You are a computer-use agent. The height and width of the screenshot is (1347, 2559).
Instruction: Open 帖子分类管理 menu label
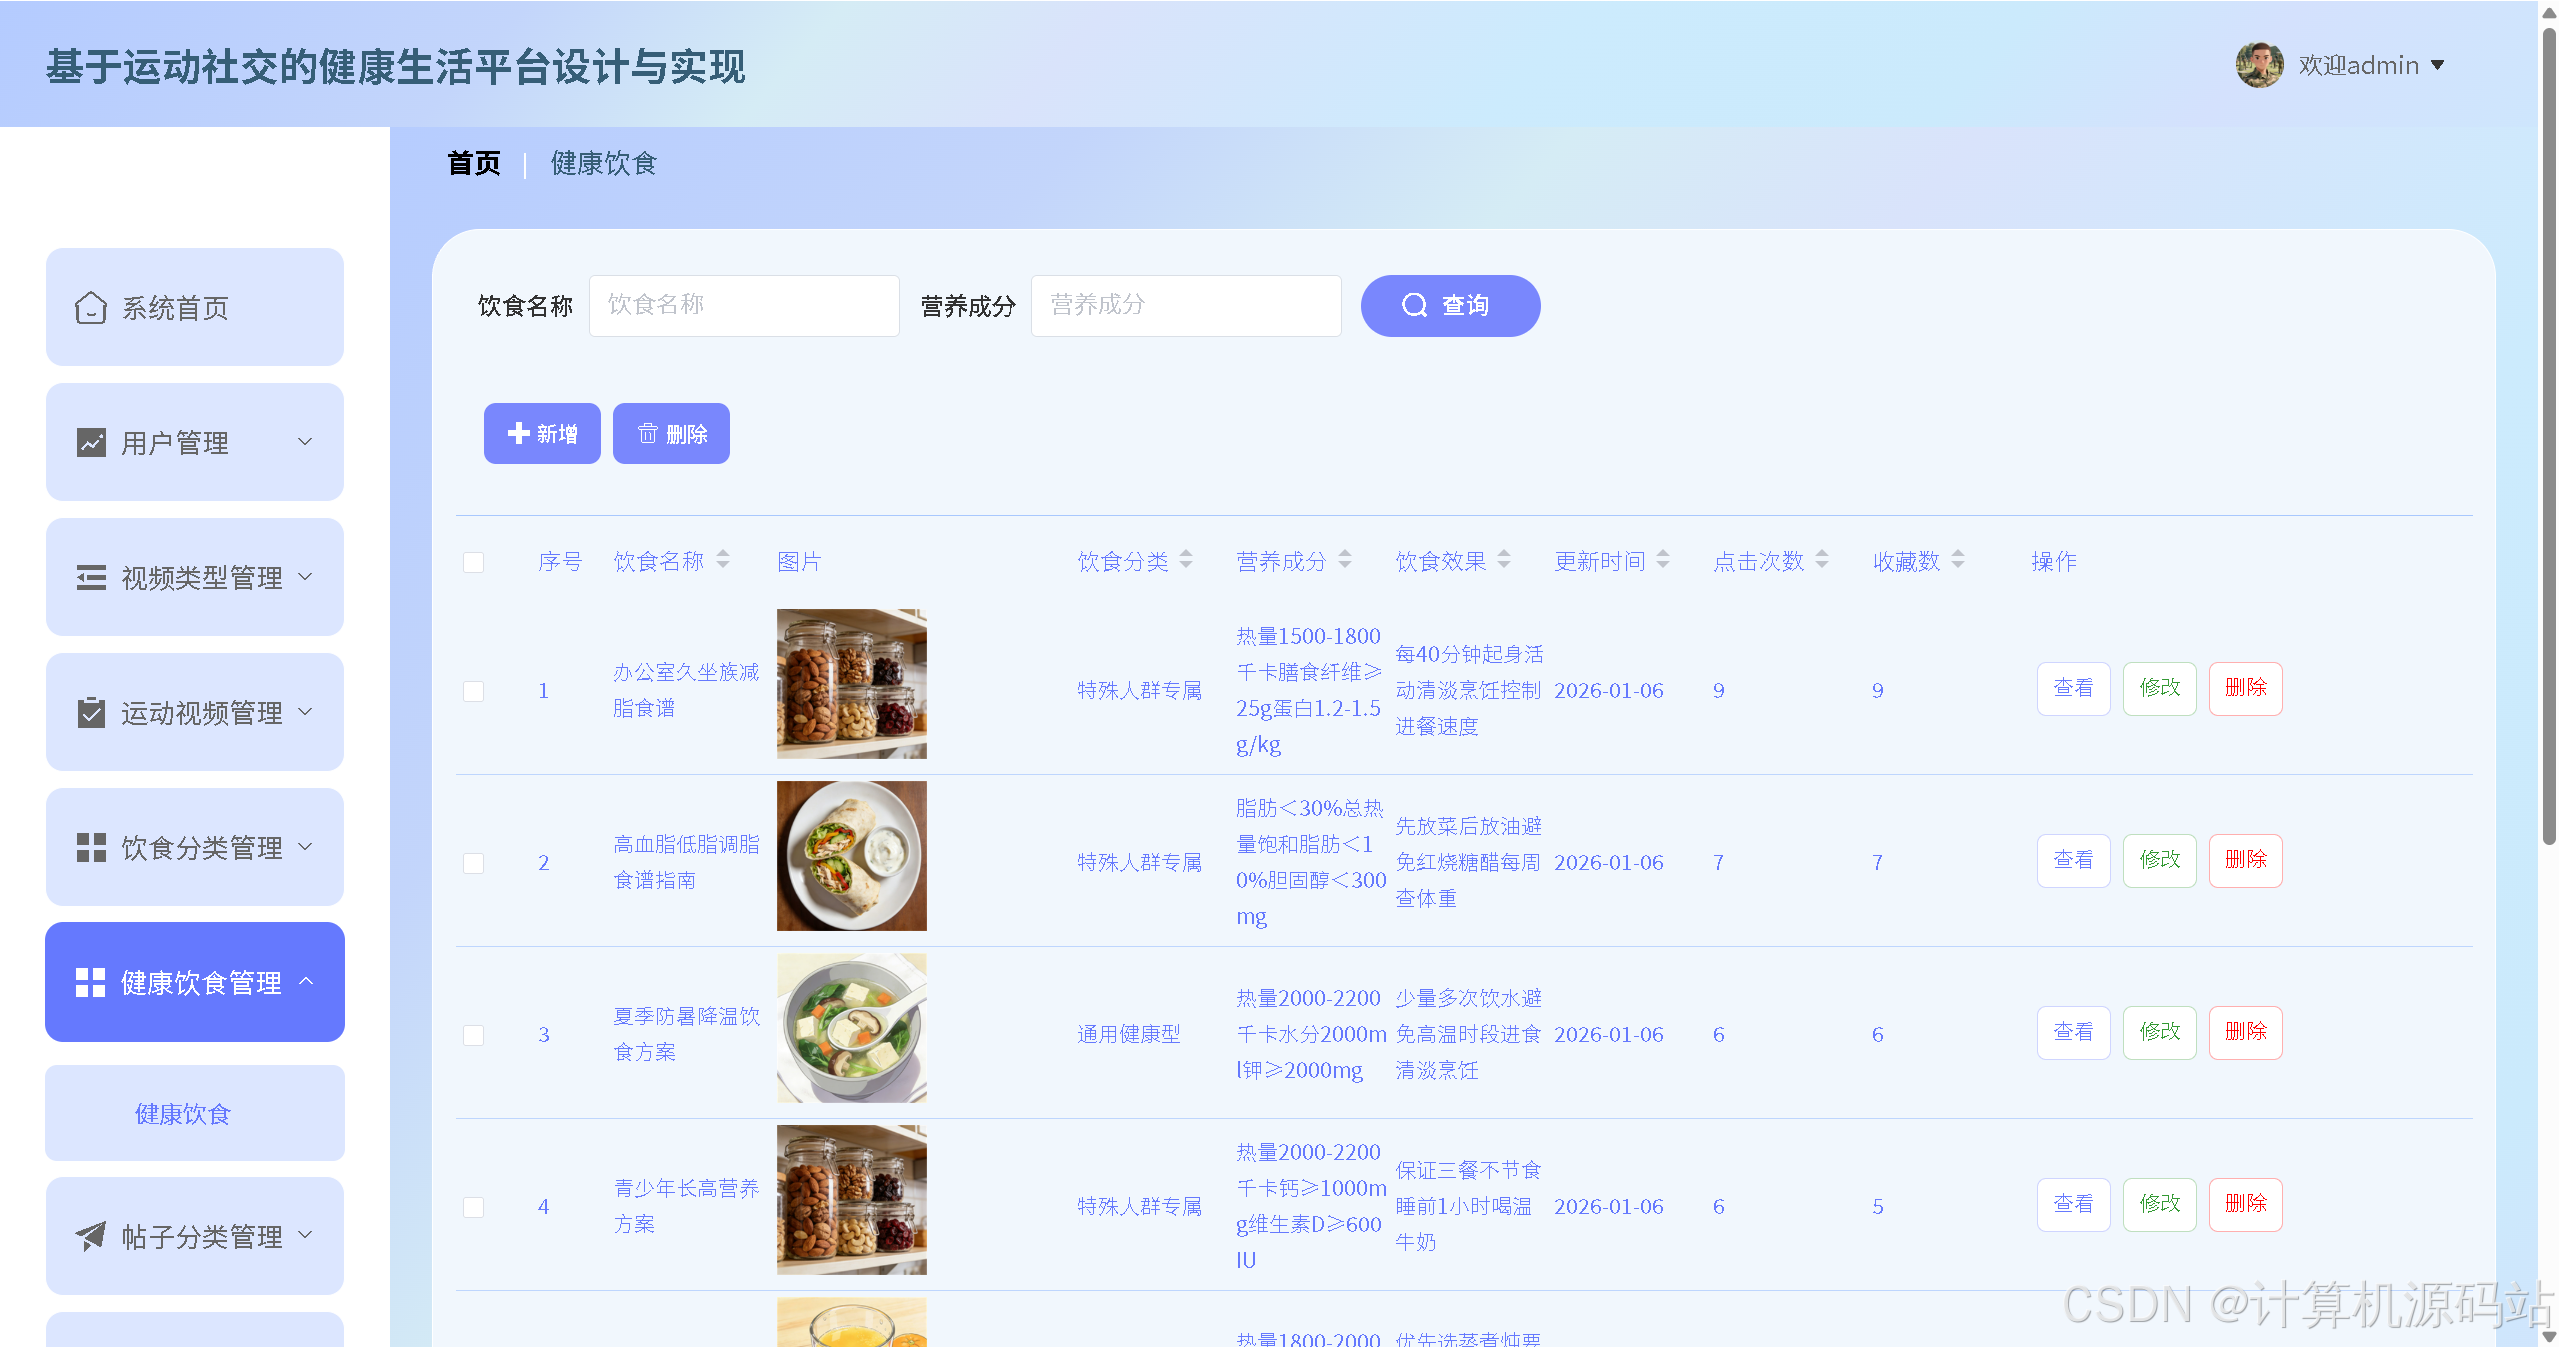click(x=202, y=1237)
